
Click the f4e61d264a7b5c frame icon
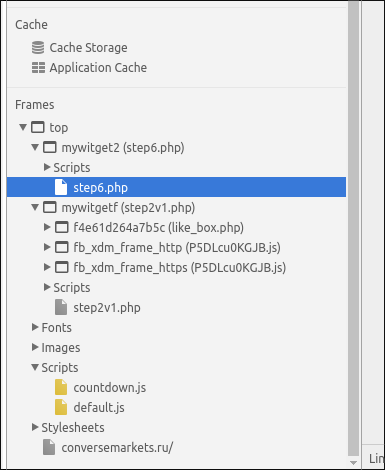click(62, 227)
